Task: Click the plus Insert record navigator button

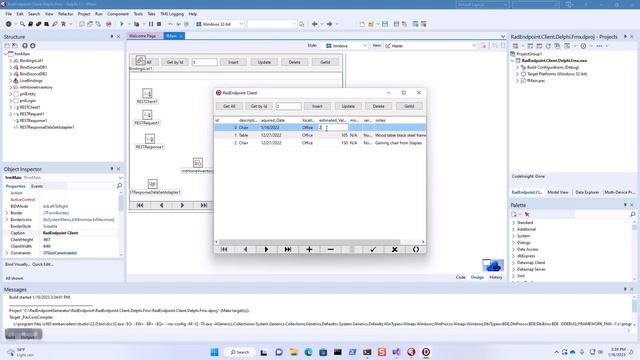Action: pos(309,249)
